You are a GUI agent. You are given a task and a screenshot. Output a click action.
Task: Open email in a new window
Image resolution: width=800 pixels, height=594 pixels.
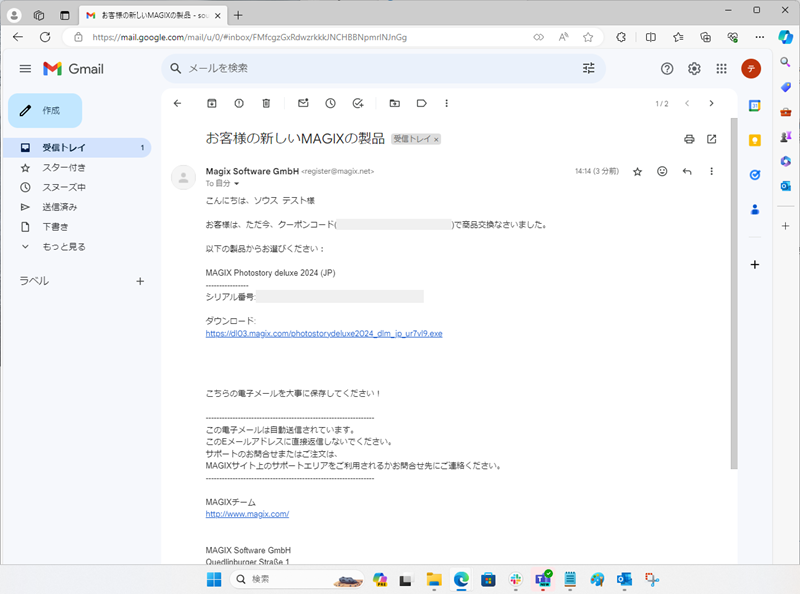(712, 139)
